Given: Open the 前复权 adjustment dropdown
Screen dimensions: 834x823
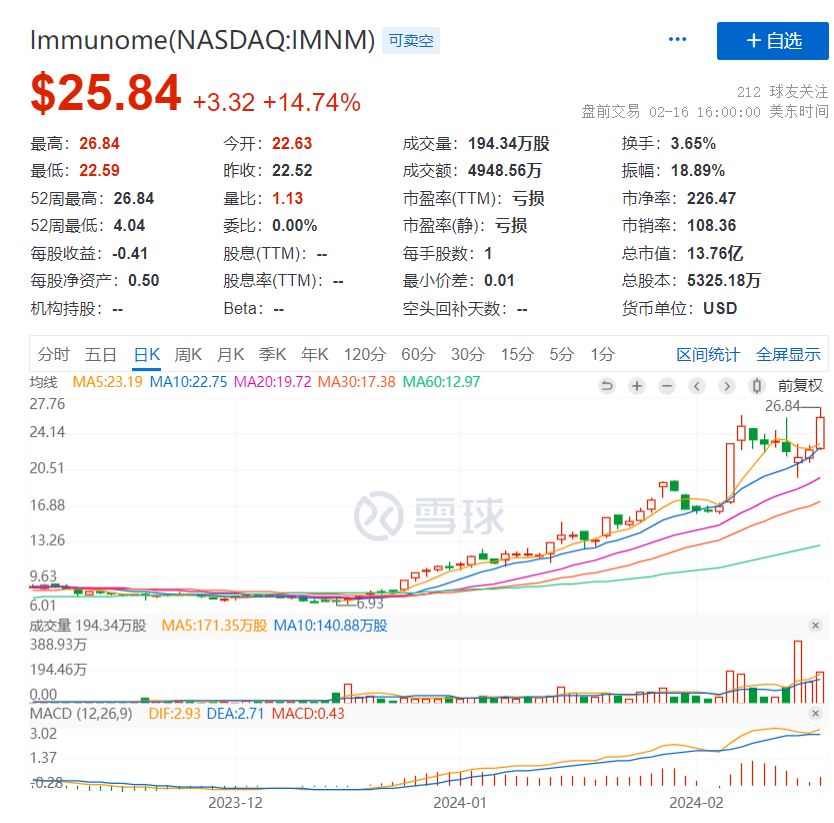Looking at the screenshot, I should tap(800, 386).
